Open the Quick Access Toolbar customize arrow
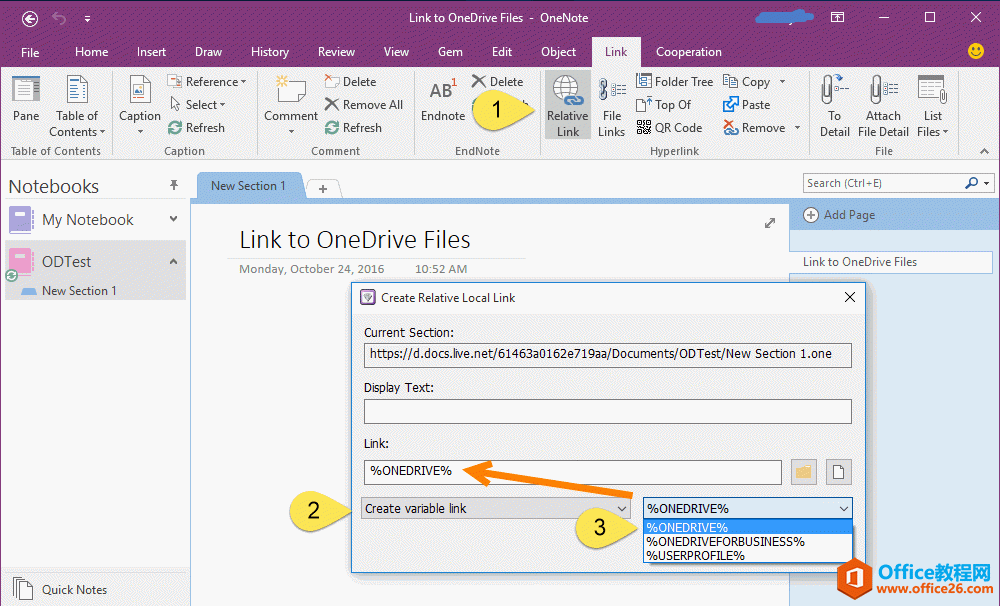Image resolution: width=1000 pixels, height=606 pixels. (87, 19)
